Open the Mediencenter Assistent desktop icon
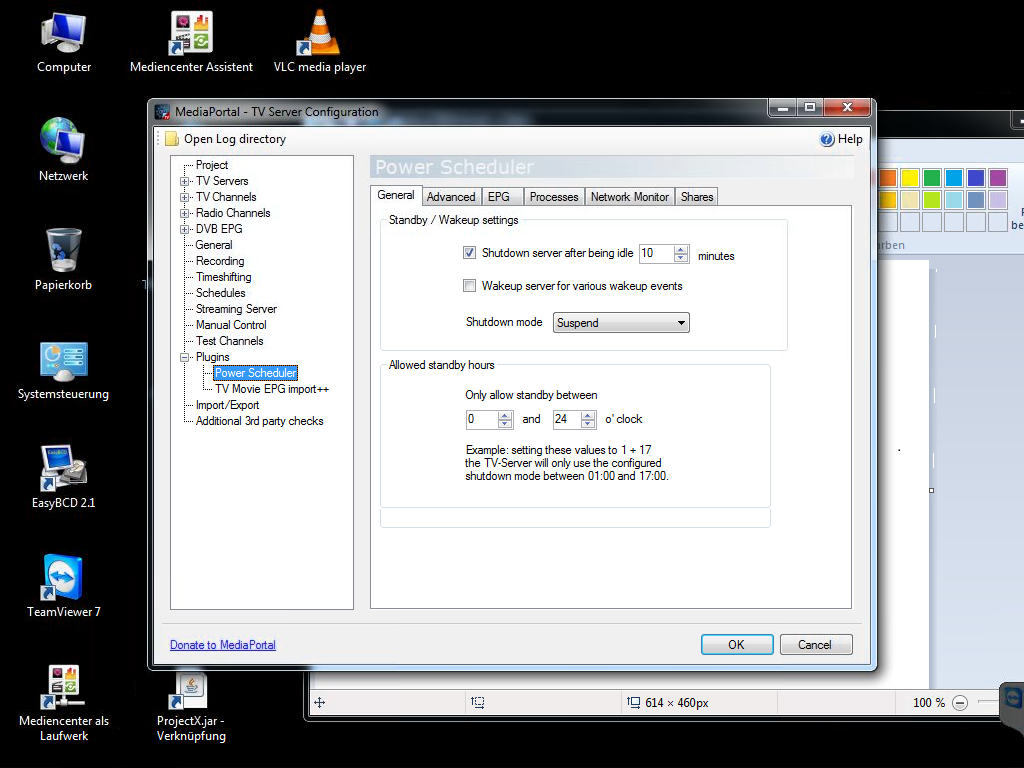Screen dimensions: 1024x768 tap(191, 34)
